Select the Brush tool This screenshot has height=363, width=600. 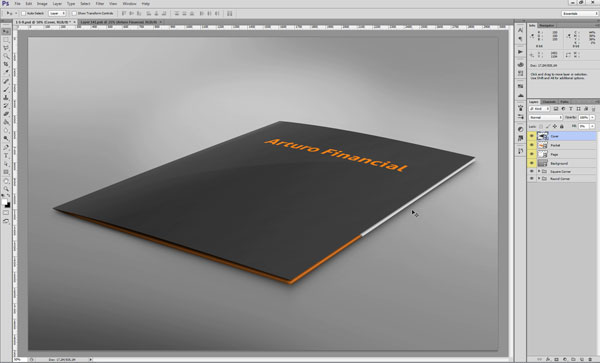pos(6,89)
